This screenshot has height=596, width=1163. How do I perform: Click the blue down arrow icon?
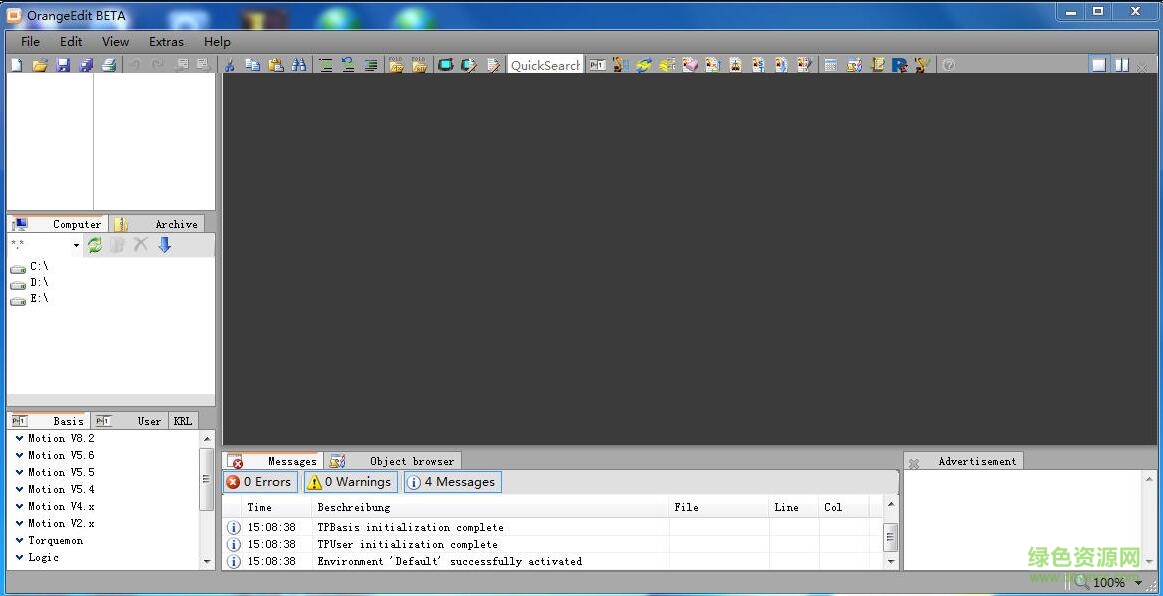point(165,245)
